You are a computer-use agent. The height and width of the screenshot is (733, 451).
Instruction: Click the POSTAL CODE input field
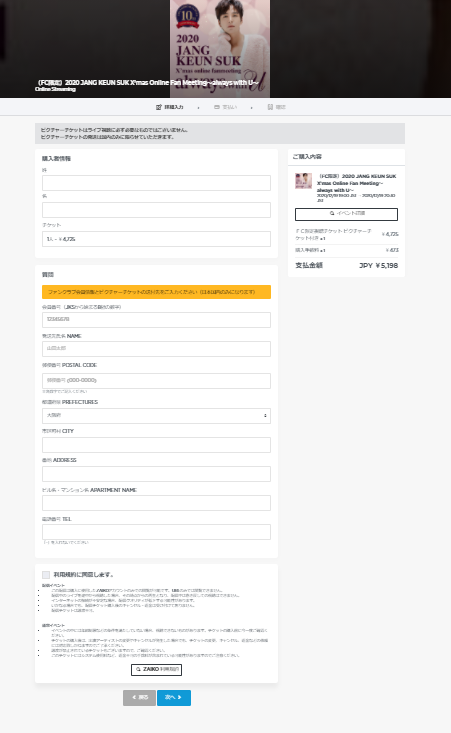tap(156, 381)
